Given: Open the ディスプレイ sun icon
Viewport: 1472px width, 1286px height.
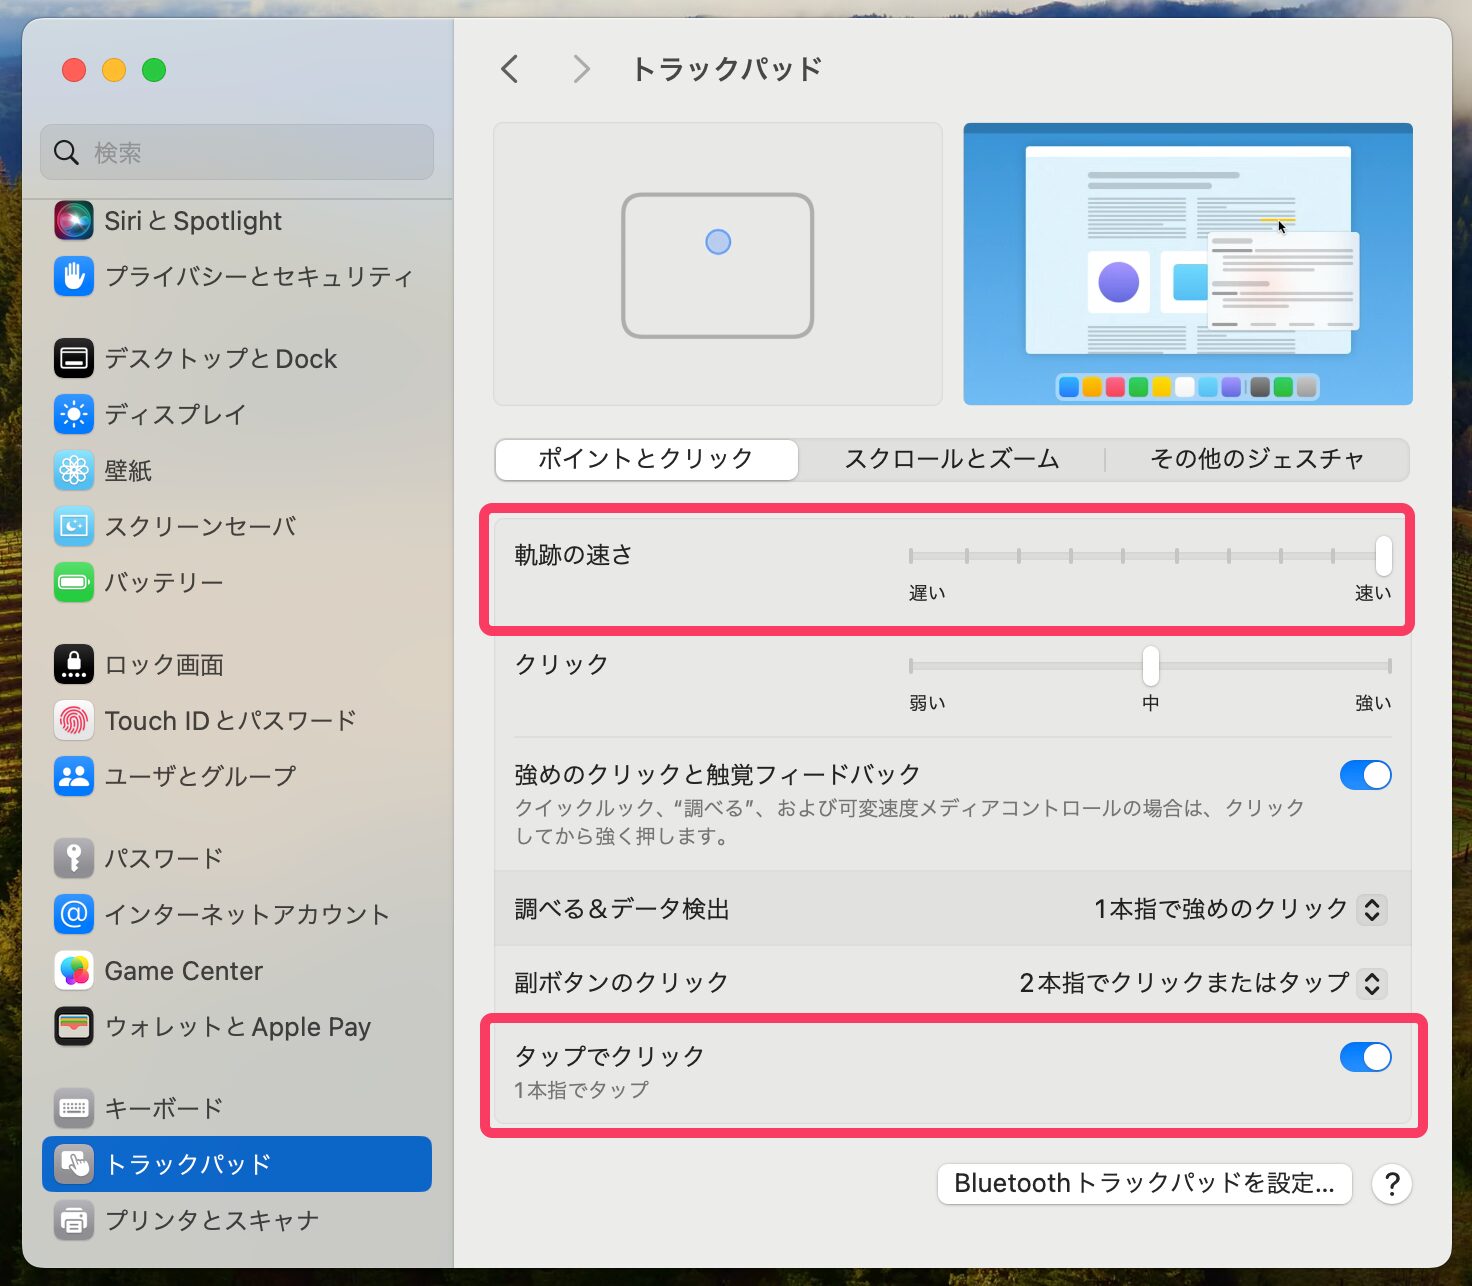Looking at the screenshot, I should click(74, 414).
